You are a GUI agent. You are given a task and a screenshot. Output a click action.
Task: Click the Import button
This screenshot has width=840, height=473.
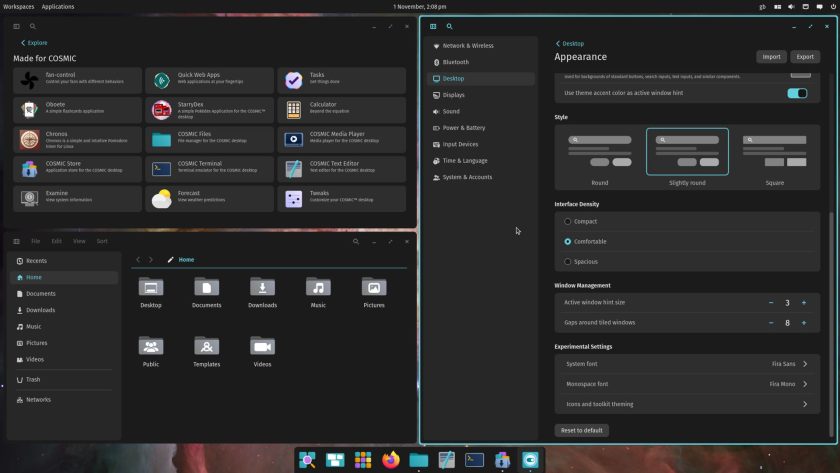771,57
